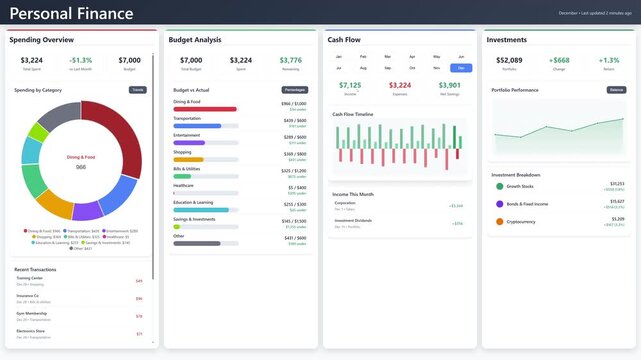Click the highlighted Dec month tab
Screen dimensions: 641x360
pos(461,68)
